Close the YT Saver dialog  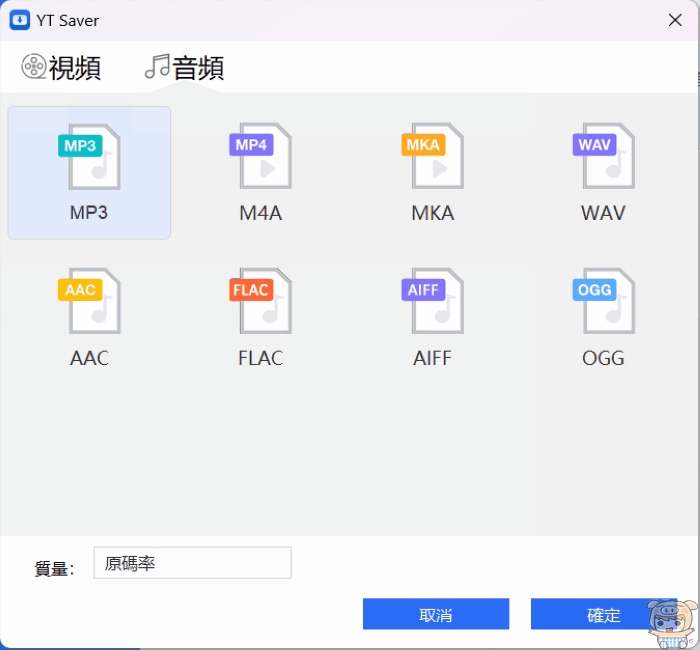pos(675,20)
